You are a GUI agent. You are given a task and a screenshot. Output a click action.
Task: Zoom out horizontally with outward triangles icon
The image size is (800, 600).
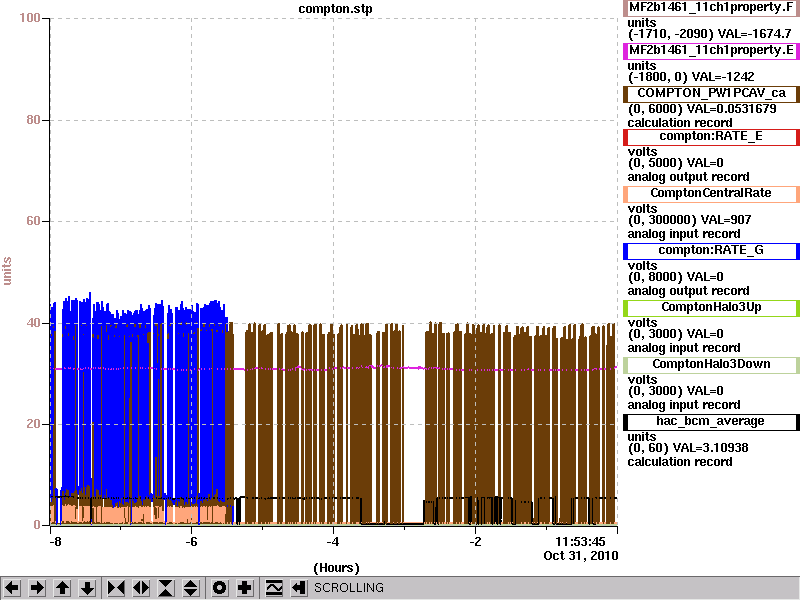141,588
